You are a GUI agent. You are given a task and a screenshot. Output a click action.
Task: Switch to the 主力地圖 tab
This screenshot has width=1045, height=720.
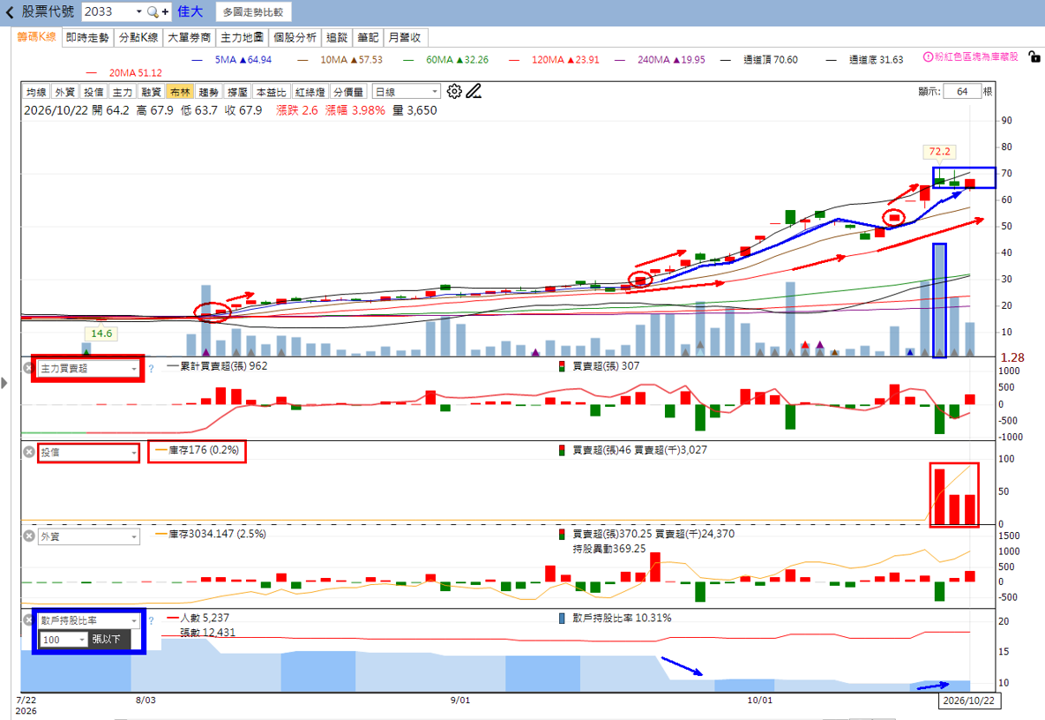pyautogui.click(x=242, y=37)
